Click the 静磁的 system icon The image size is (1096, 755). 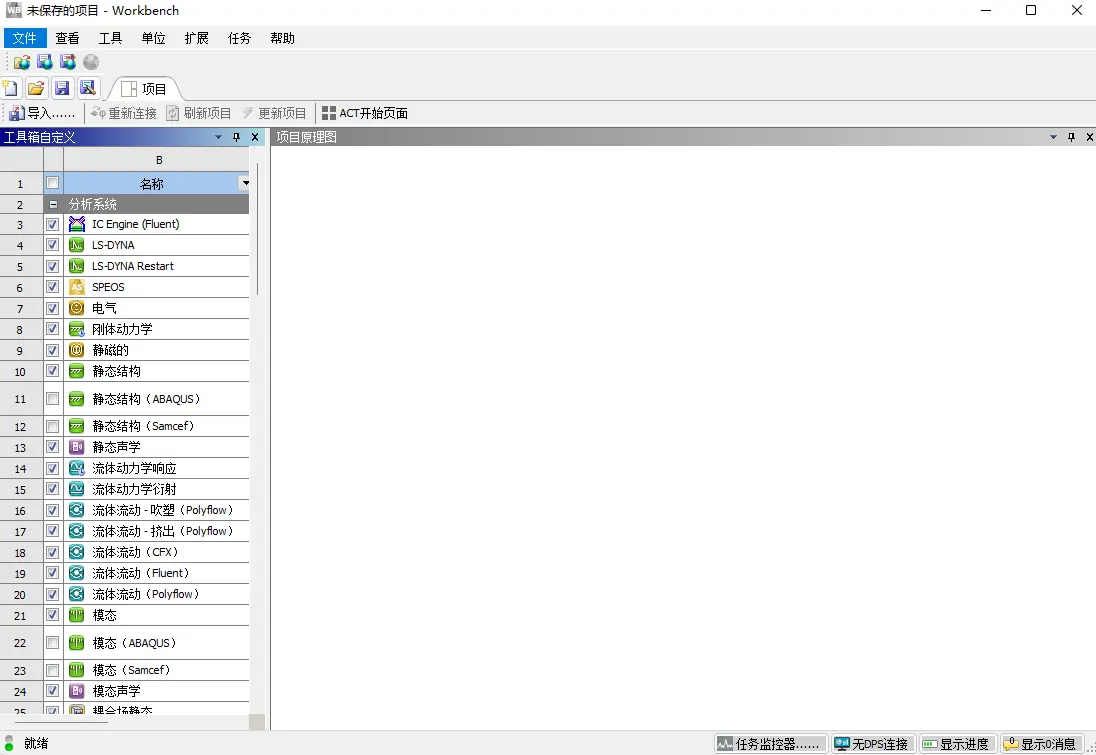click(77, 350)
